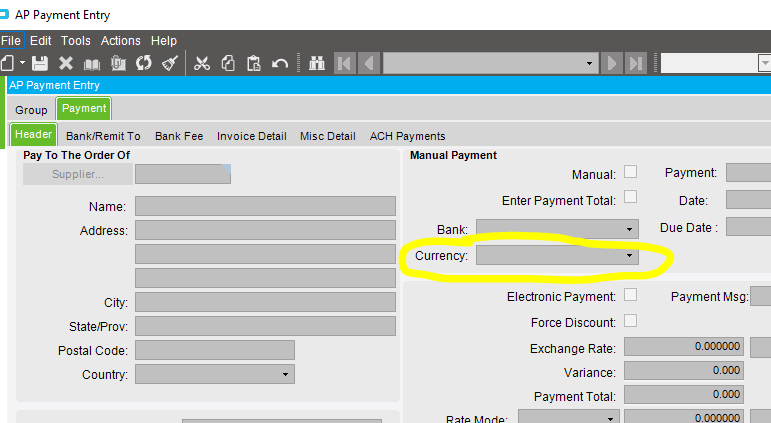The height and width of the screenshot is (423, 771).
Task: Undo the last change with the curved arrow
Action: (280, 63)
